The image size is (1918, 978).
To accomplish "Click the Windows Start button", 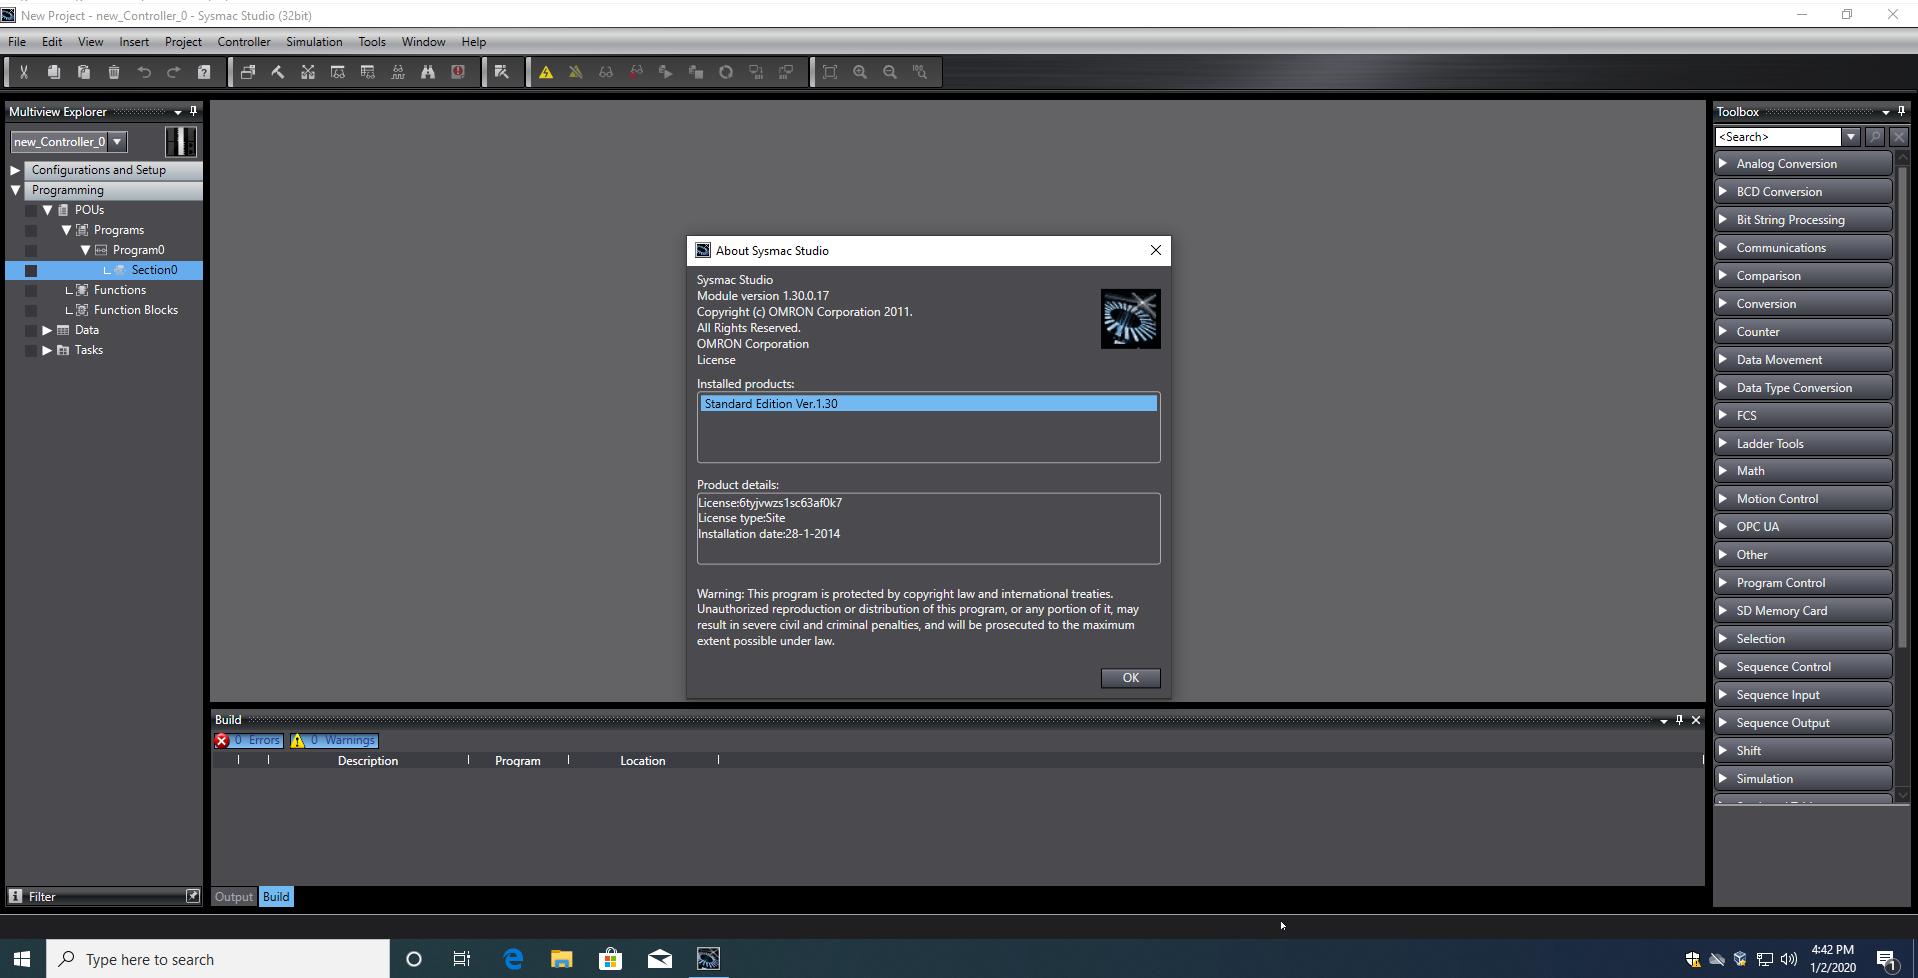I will click(22, 959).
